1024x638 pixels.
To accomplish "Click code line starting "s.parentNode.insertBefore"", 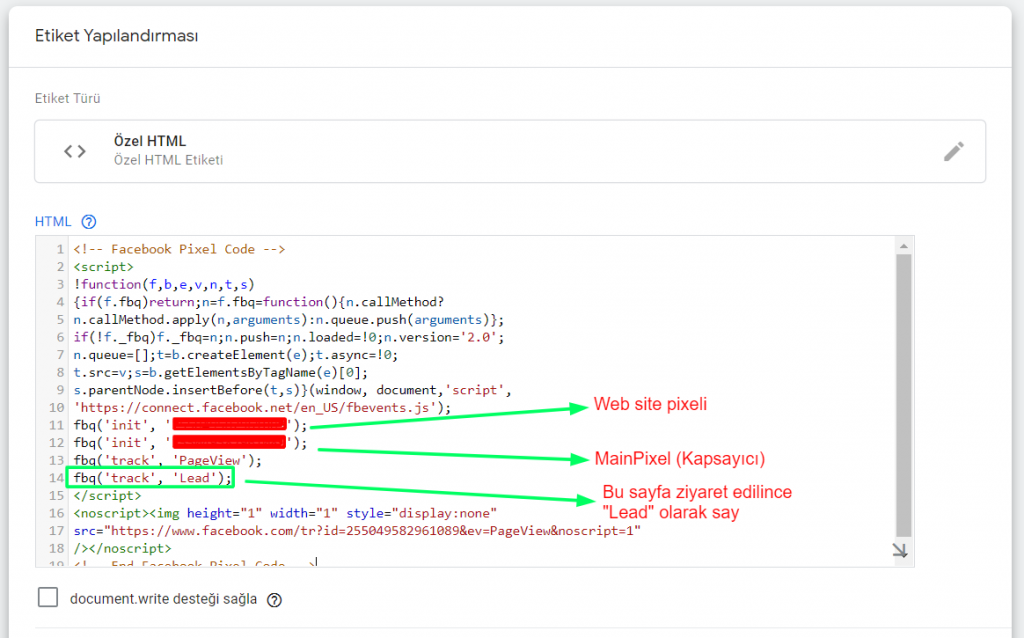I will tap(293, 391).
